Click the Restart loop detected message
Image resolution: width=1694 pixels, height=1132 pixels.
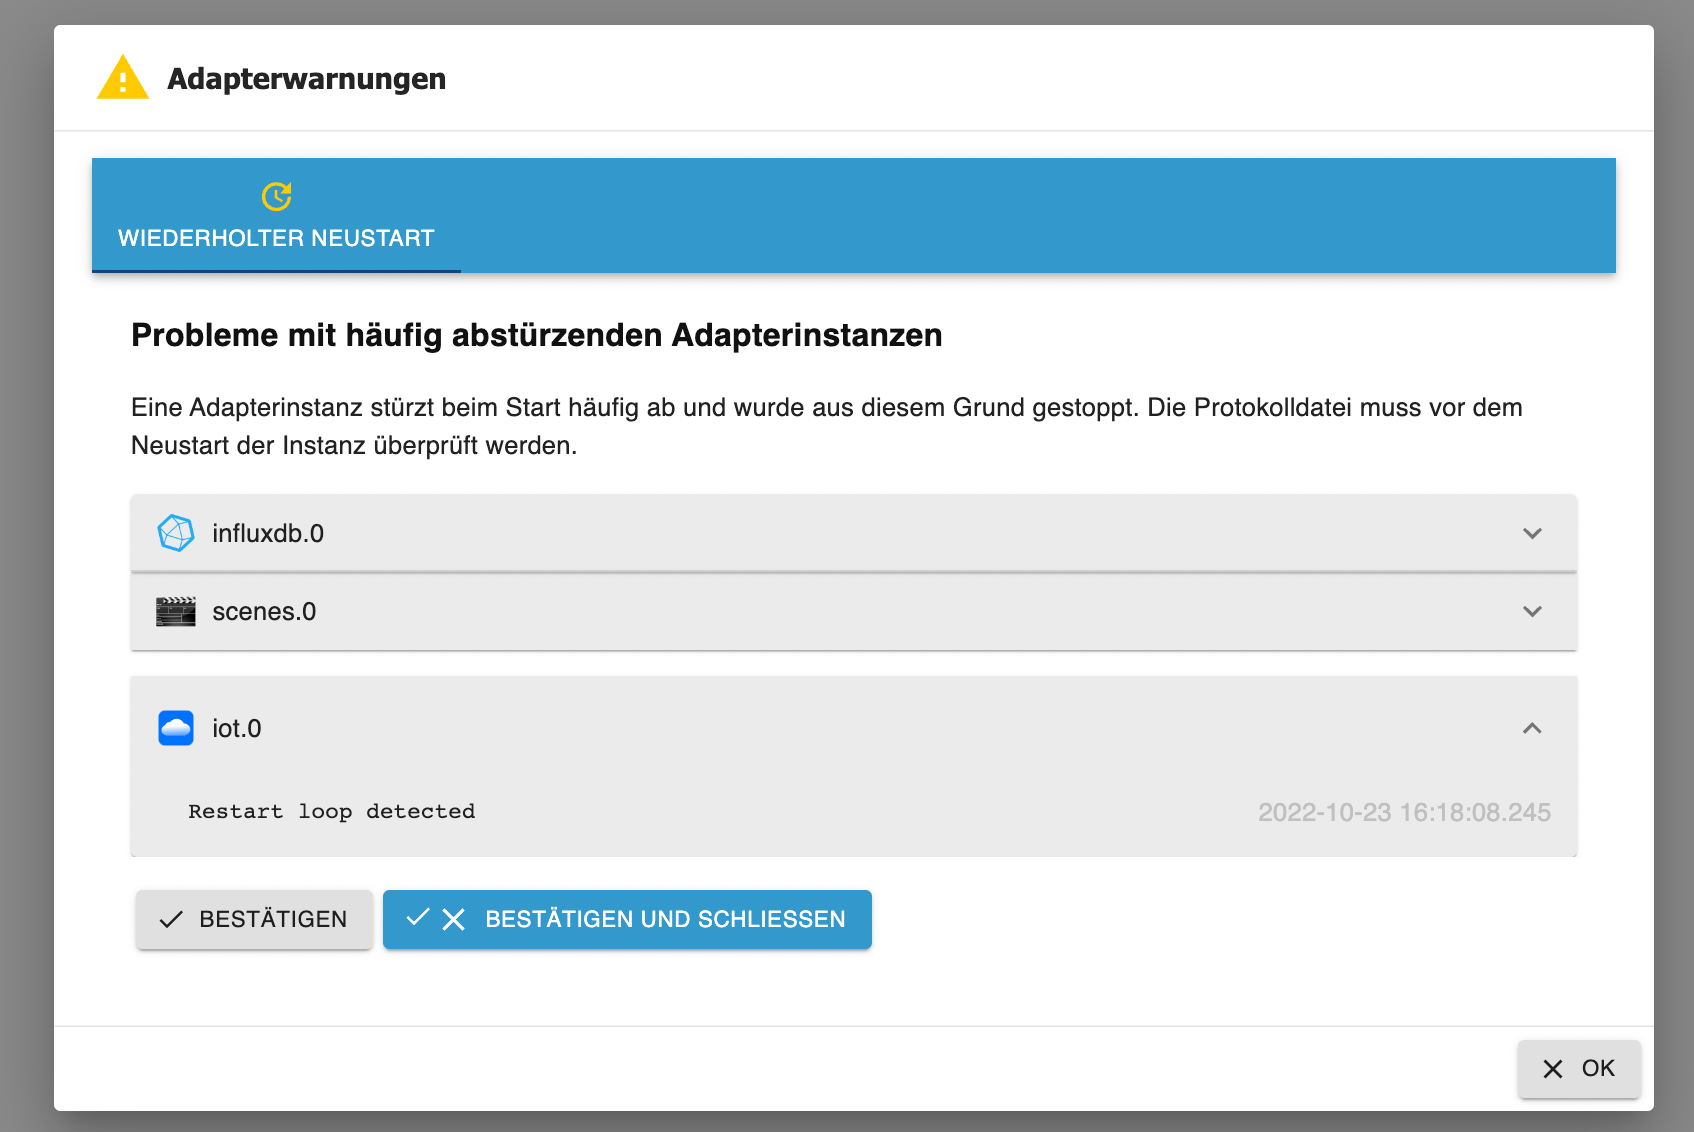point(332,811)
